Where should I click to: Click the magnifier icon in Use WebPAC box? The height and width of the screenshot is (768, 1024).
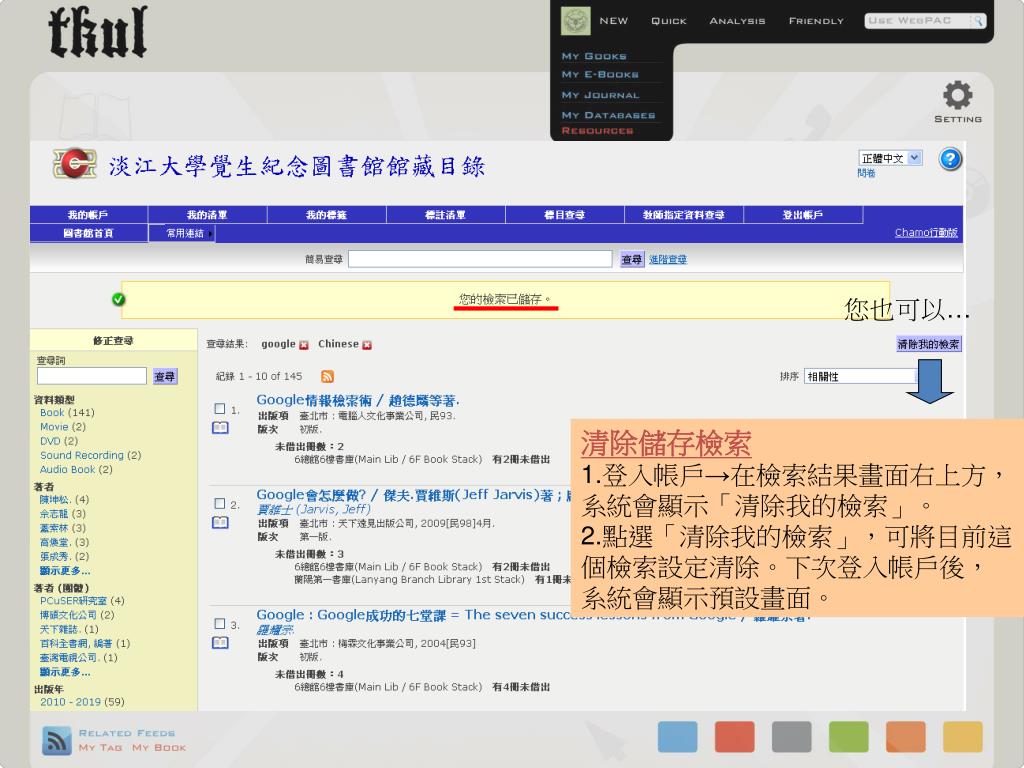pyautogui.click(x=978, y=21)
